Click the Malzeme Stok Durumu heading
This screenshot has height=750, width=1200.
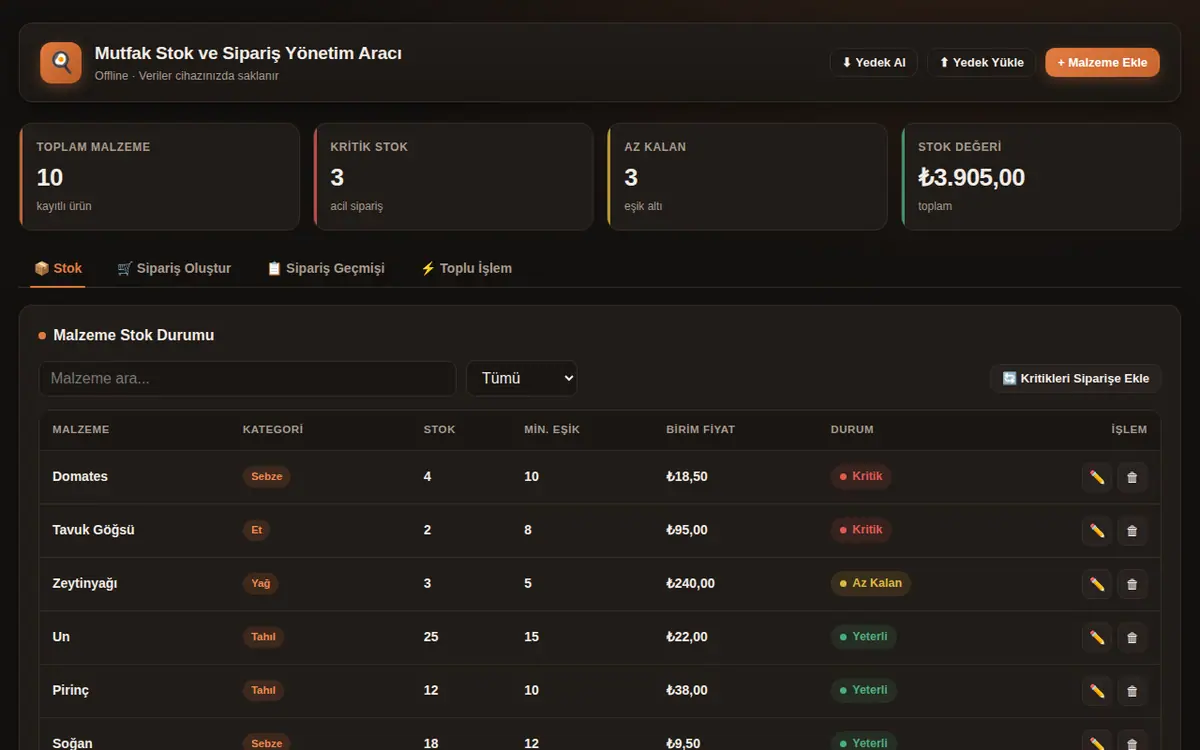click(x=134, y=335)
